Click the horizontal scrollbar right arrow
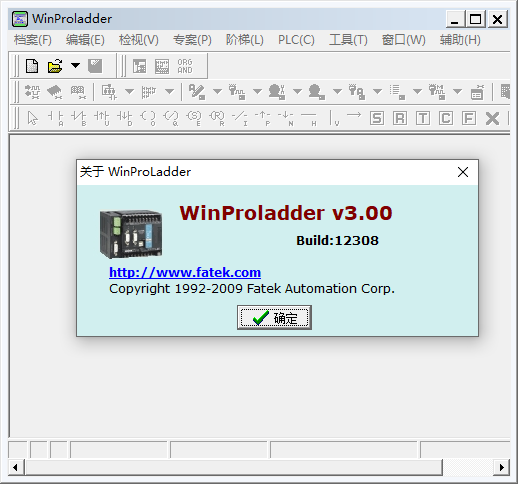This screenshot has width=518, height=484. pos(501,467)
